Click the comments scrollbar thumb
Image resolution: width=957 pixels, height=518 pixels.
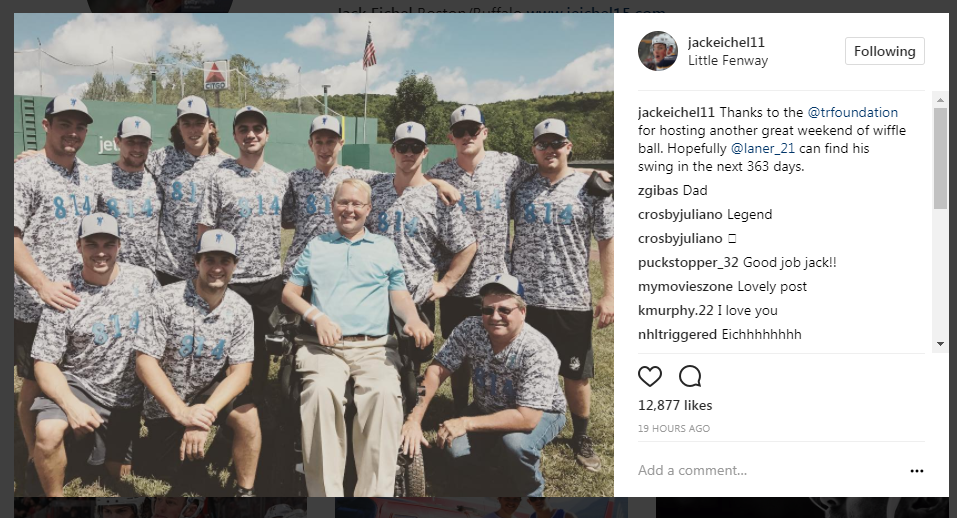tap(940, 157)
